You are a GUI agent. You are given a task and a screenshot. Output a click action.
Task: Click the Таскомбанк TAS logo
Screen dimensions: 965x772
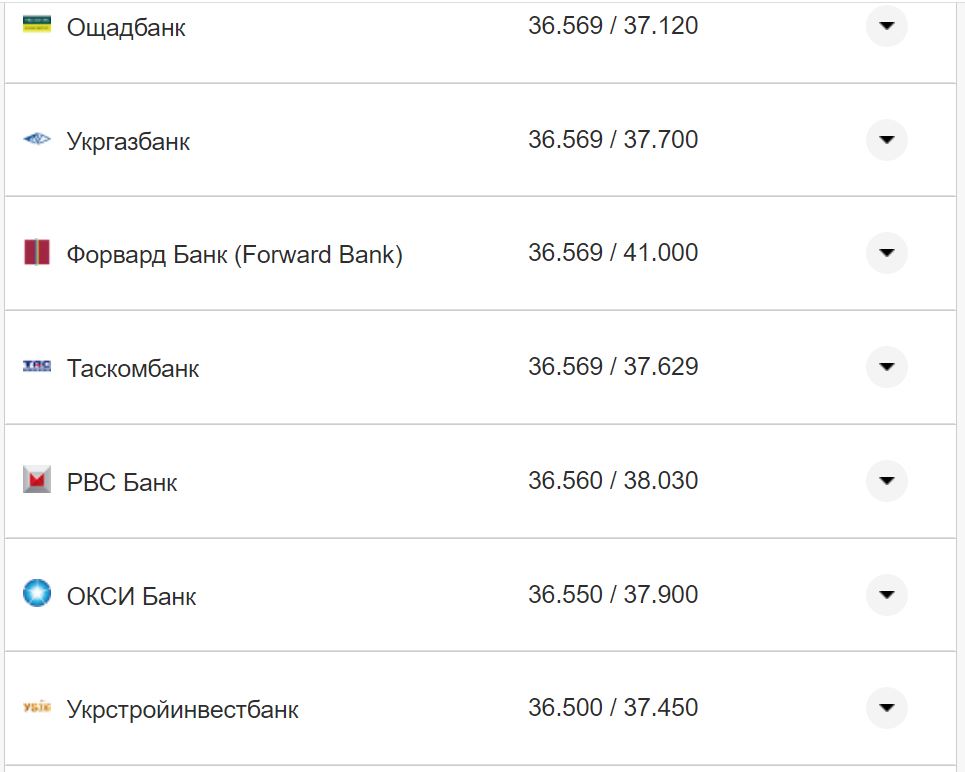coord(37,367)
